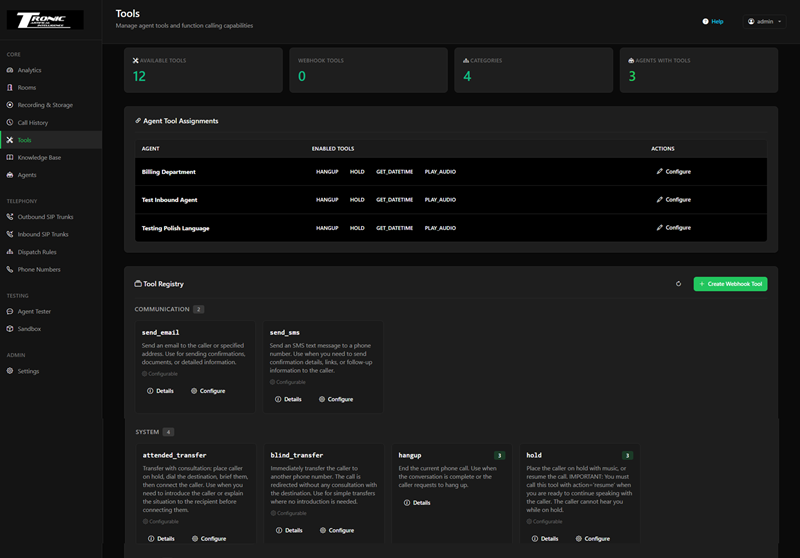Click the info icon on attended_transfer Details
The height and width of the screenshot is (558, 800).
coord(151,539)
